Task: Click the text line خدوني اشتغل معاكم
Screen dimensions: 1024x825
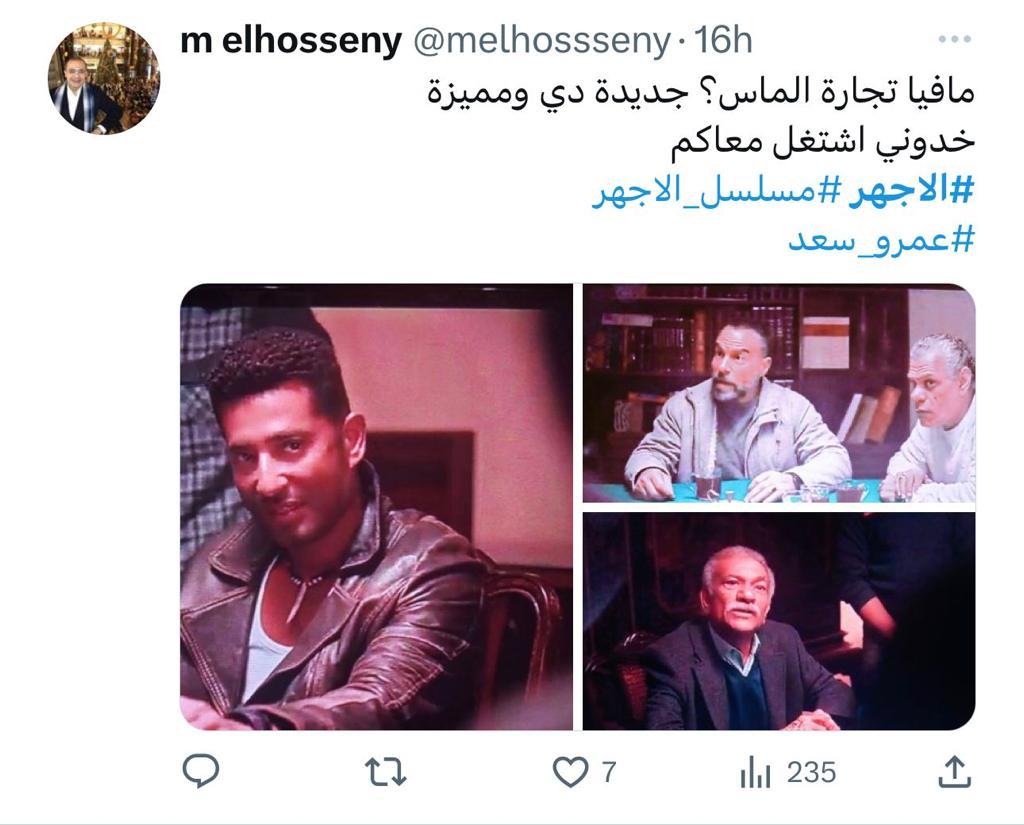Action: (x=823, y=142)
